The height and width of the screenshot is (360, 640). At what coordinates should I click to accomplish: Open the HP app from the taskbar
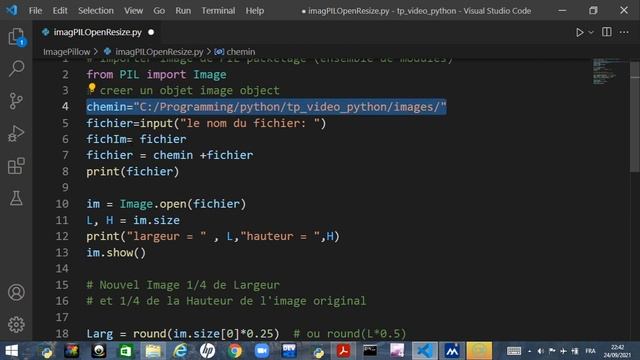(x=207, y=351)
